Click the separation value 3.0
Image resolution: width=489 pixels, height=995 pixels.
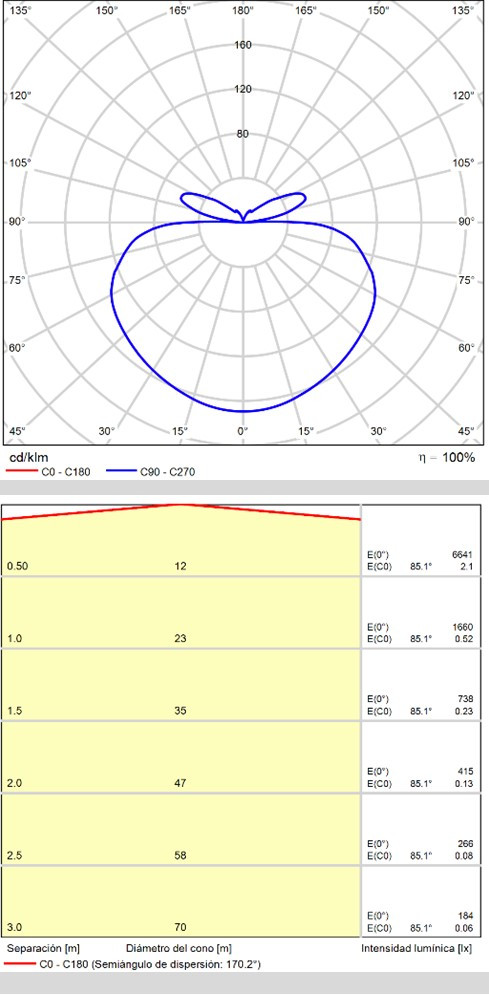click(13, 928)
